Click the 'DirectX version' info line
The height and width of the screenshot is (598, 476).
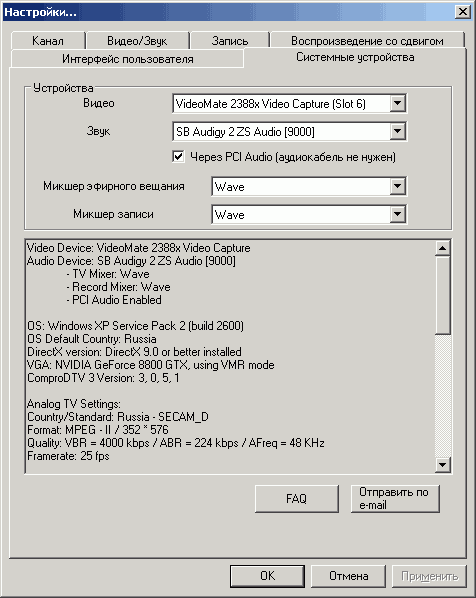(134, 352)
